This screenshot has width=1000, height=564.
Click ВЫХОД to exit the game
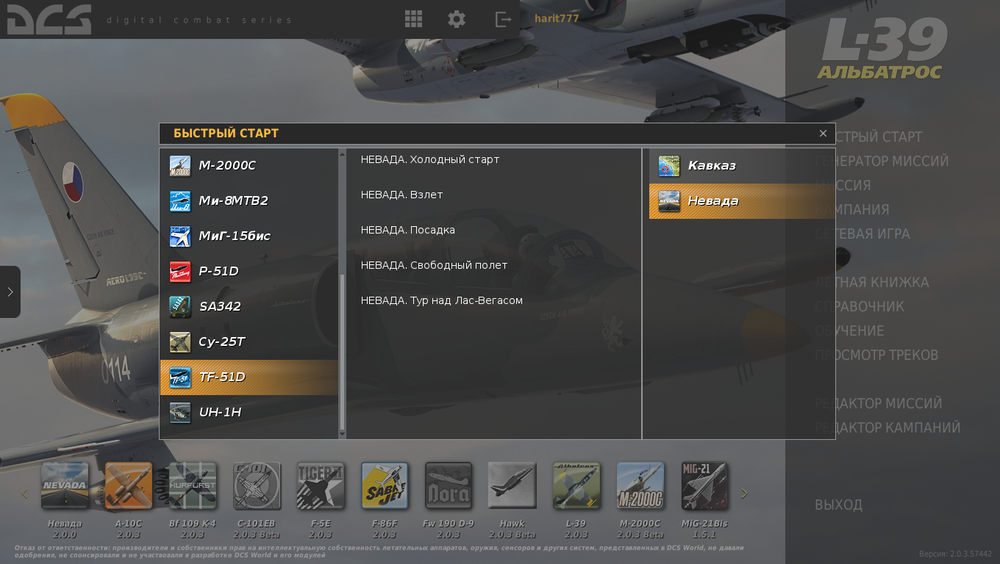point(839,505)
